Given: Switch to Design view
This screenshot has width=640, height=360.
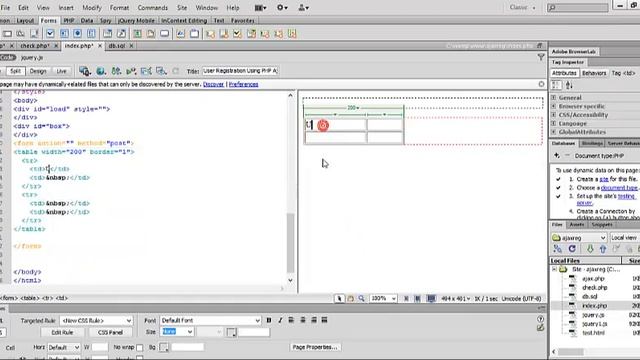Looking at the screenshot, I should pos(38,71).
